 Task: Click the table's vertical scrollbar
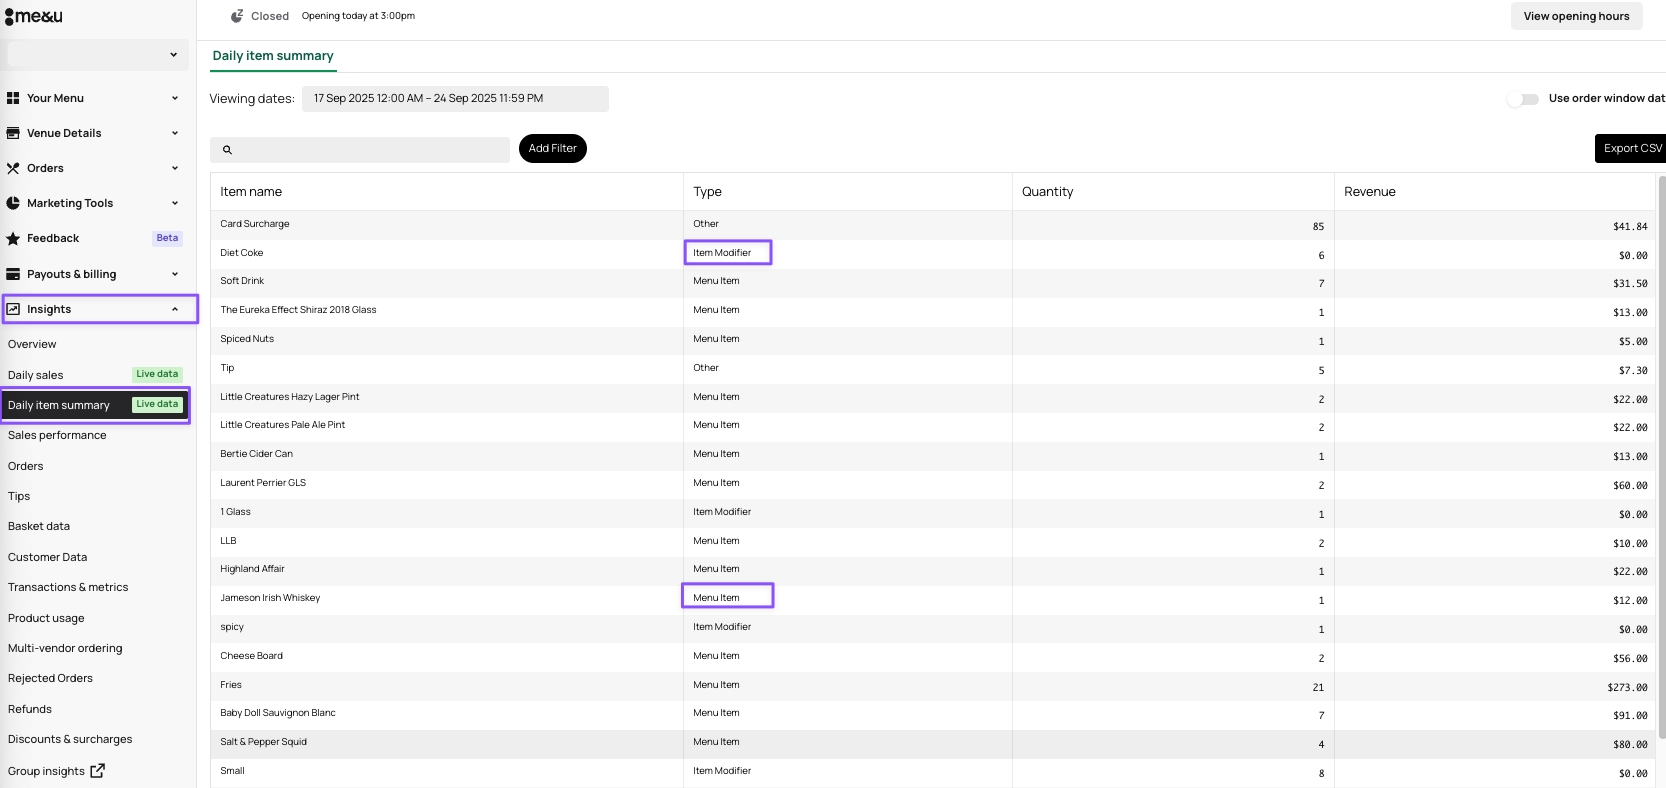[x=1661, y=450]
